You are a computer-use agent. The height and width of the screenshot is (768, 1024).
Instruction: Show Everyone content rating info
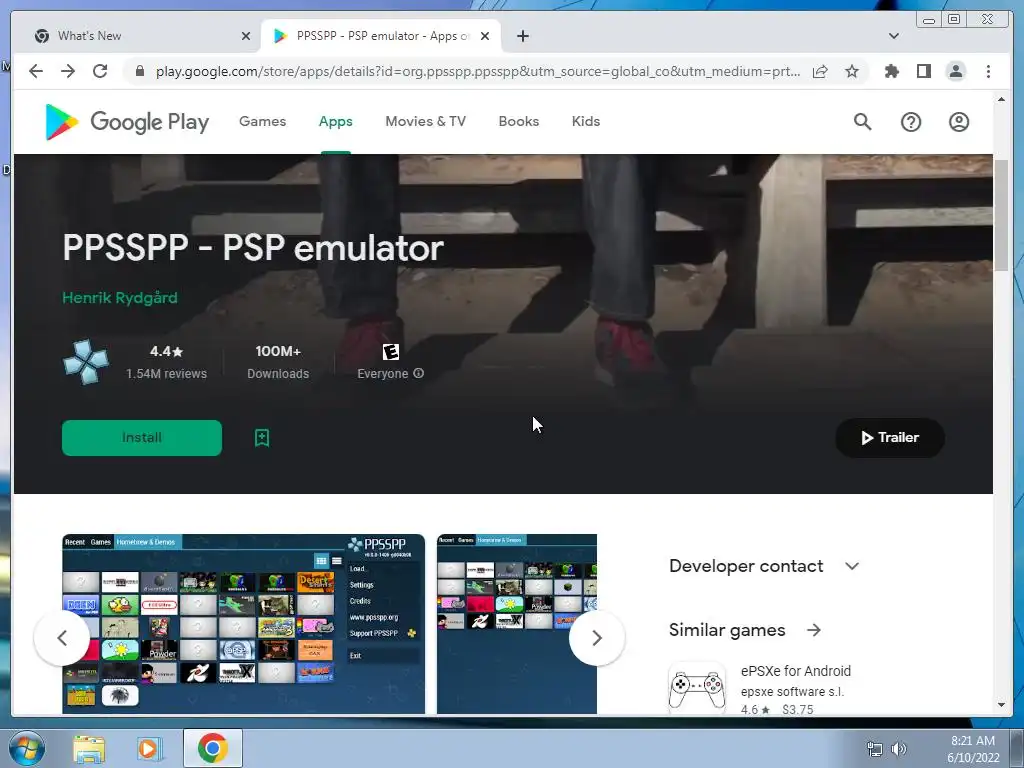pyautogui.click(x=419, y=373)
